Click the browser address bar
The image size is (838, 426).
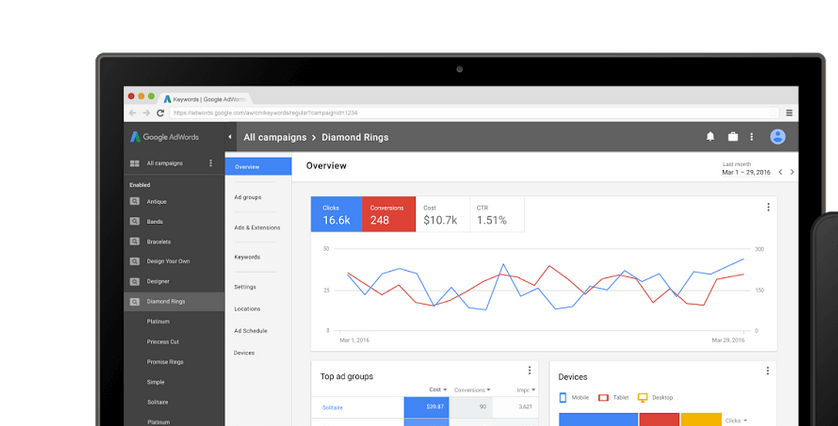pyautogui.click(x=475, y=113)
